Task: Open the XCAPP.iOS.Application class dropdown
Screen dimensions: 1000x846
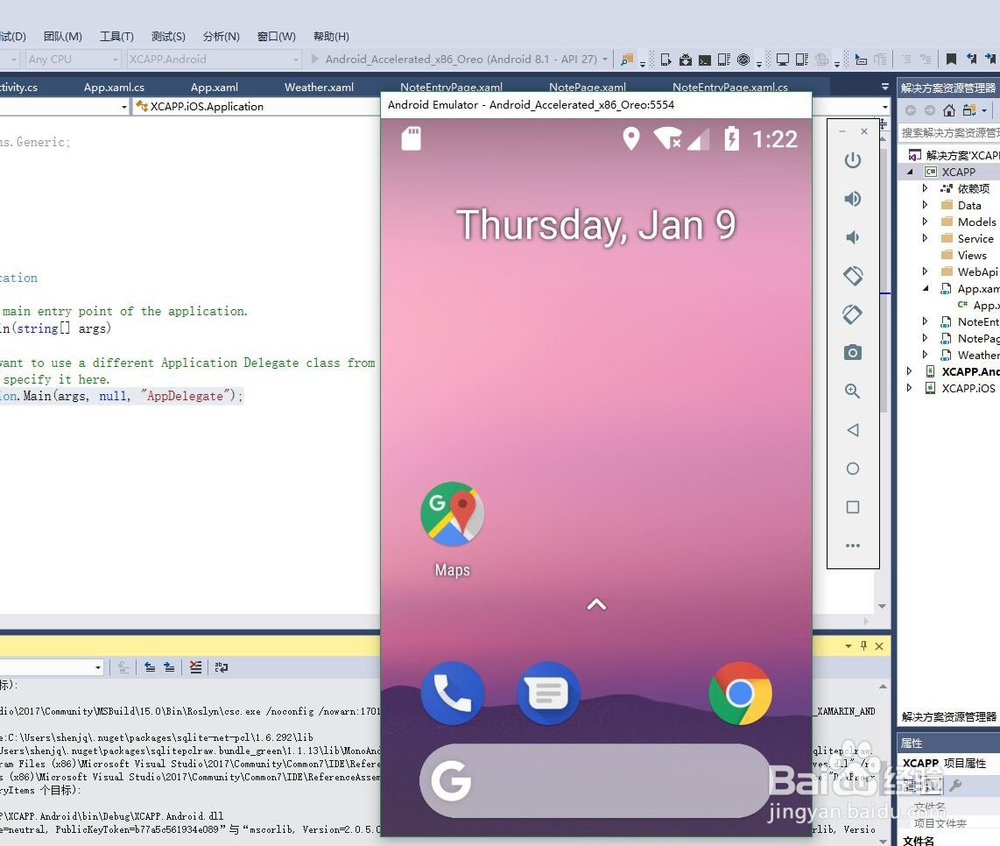Action: pos(255,106)
